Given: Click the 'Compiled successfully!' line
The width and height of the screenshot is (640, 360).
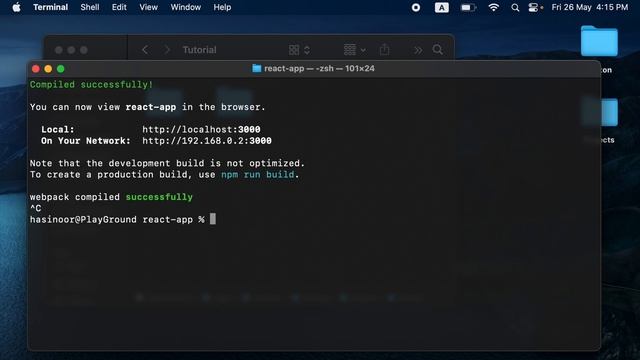Looking at the screenshot, I should tap(91, 84).
